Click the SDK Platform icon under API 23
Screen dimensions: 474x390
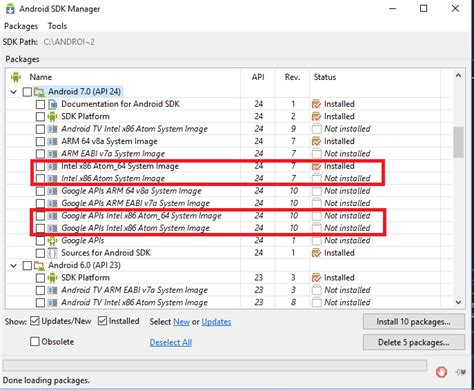pyautogui.click(x=53, y=278)
